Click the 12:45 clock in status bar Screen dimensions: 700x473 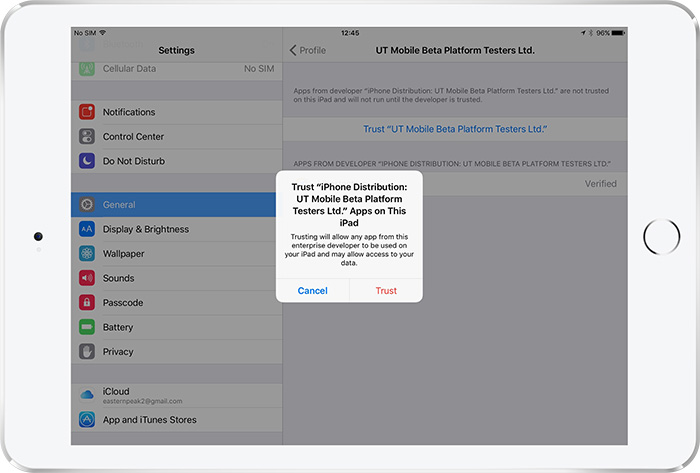tap(350, 33)
